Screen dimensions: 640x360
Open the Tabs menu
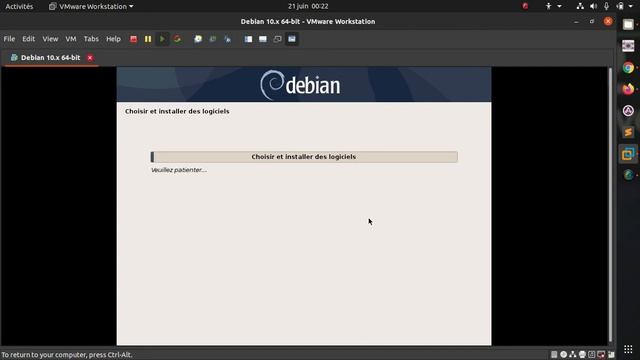91,39
